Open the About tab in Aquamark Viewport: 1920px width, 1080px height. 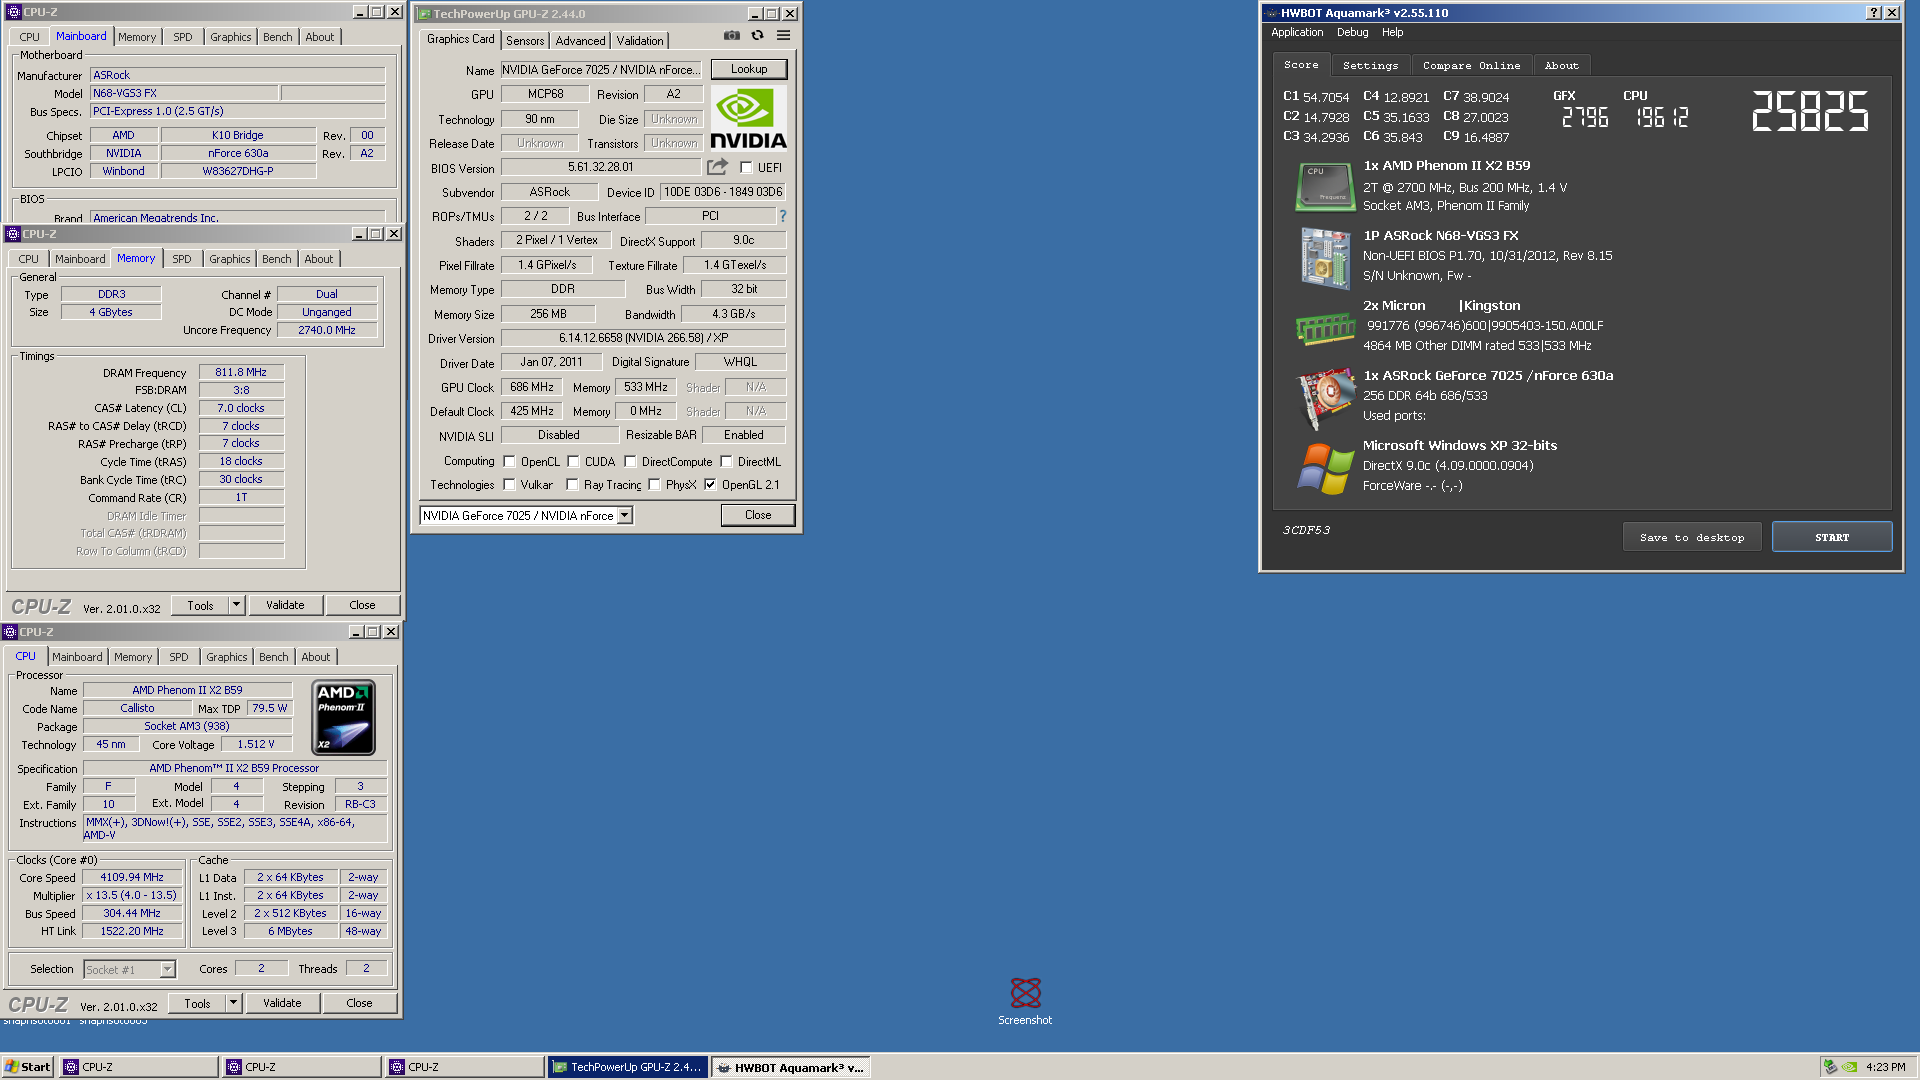[1561, 65]
